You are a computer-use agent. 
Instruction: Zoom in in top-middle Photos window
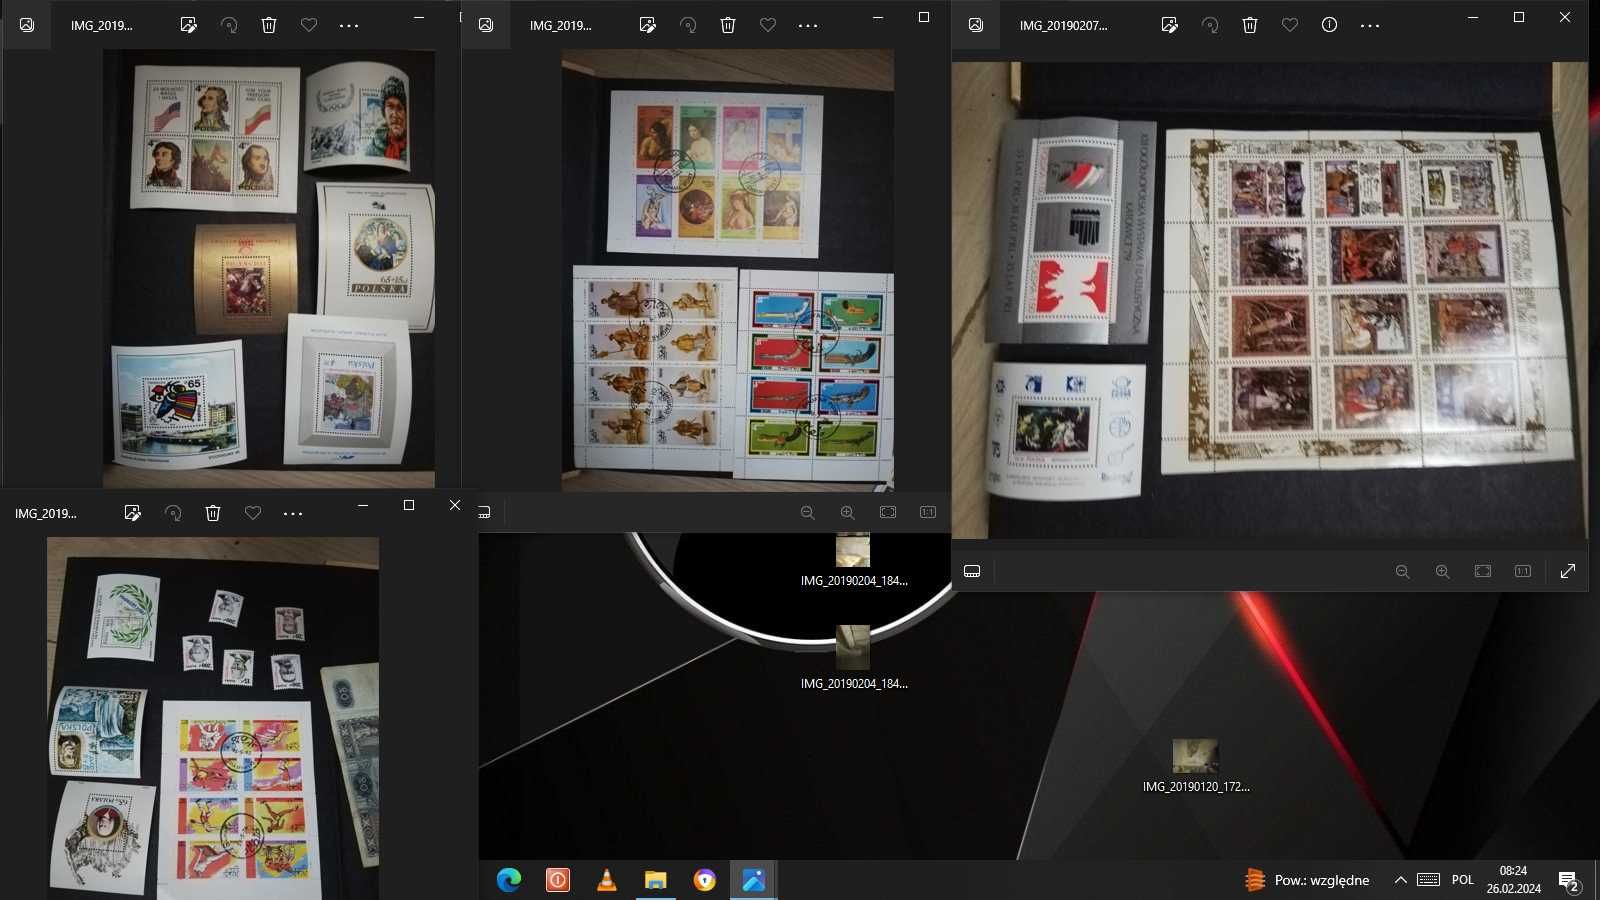(x=847, y=512)
